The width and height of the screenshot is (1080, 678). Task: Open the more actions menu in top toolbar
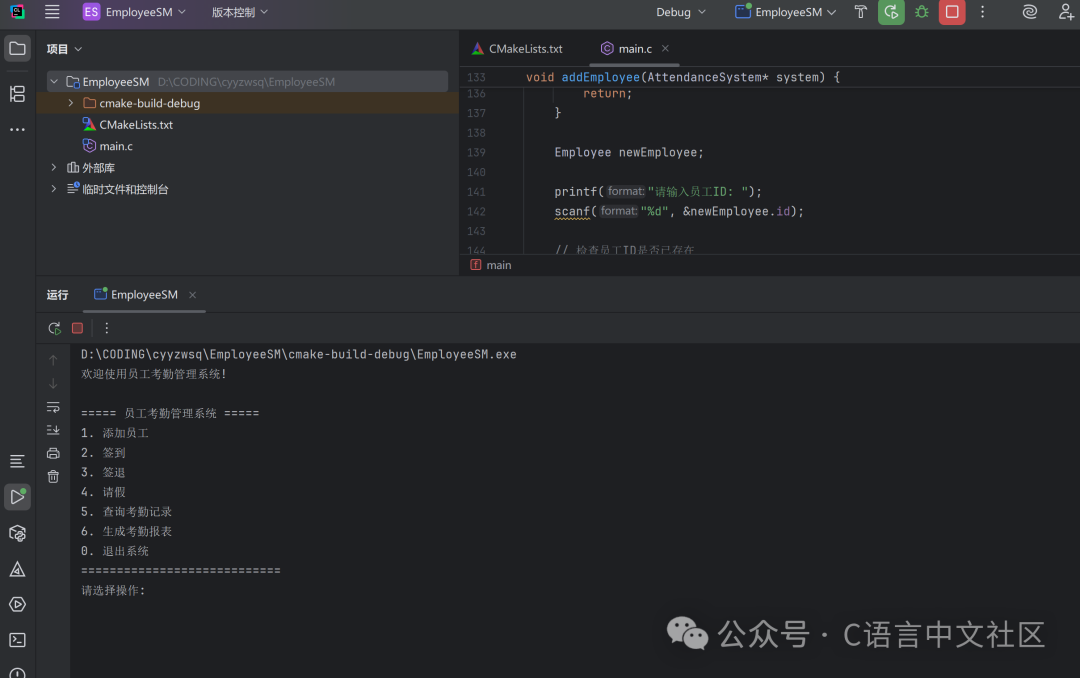[982, 12]
